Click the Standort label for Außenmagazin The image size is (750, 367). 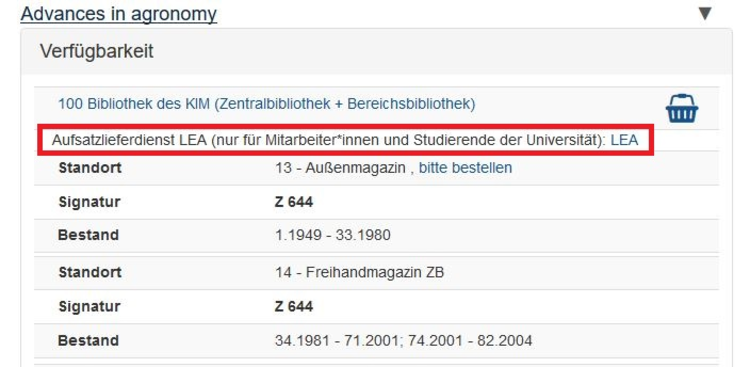point(90,168)
